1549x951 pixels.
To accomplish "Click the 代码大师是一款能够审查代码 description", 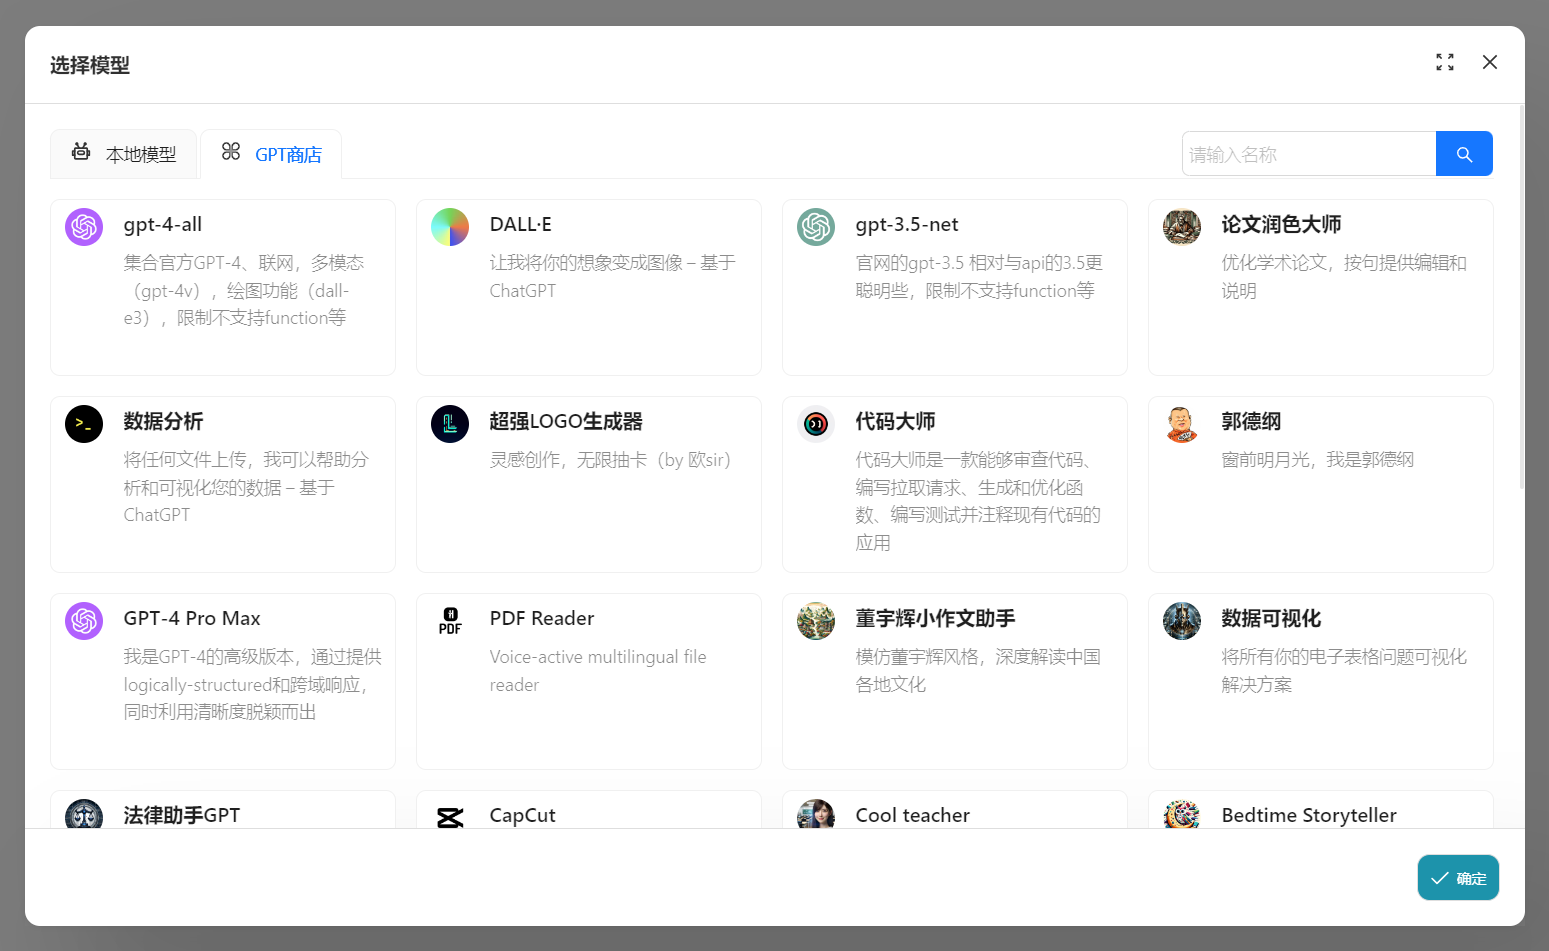I will click(x=978, y=501).
